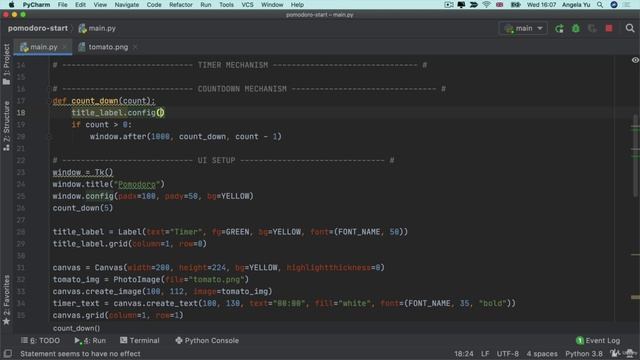Change file encoding UTF-8
The image size is (640, 360).
click(507, 354)
